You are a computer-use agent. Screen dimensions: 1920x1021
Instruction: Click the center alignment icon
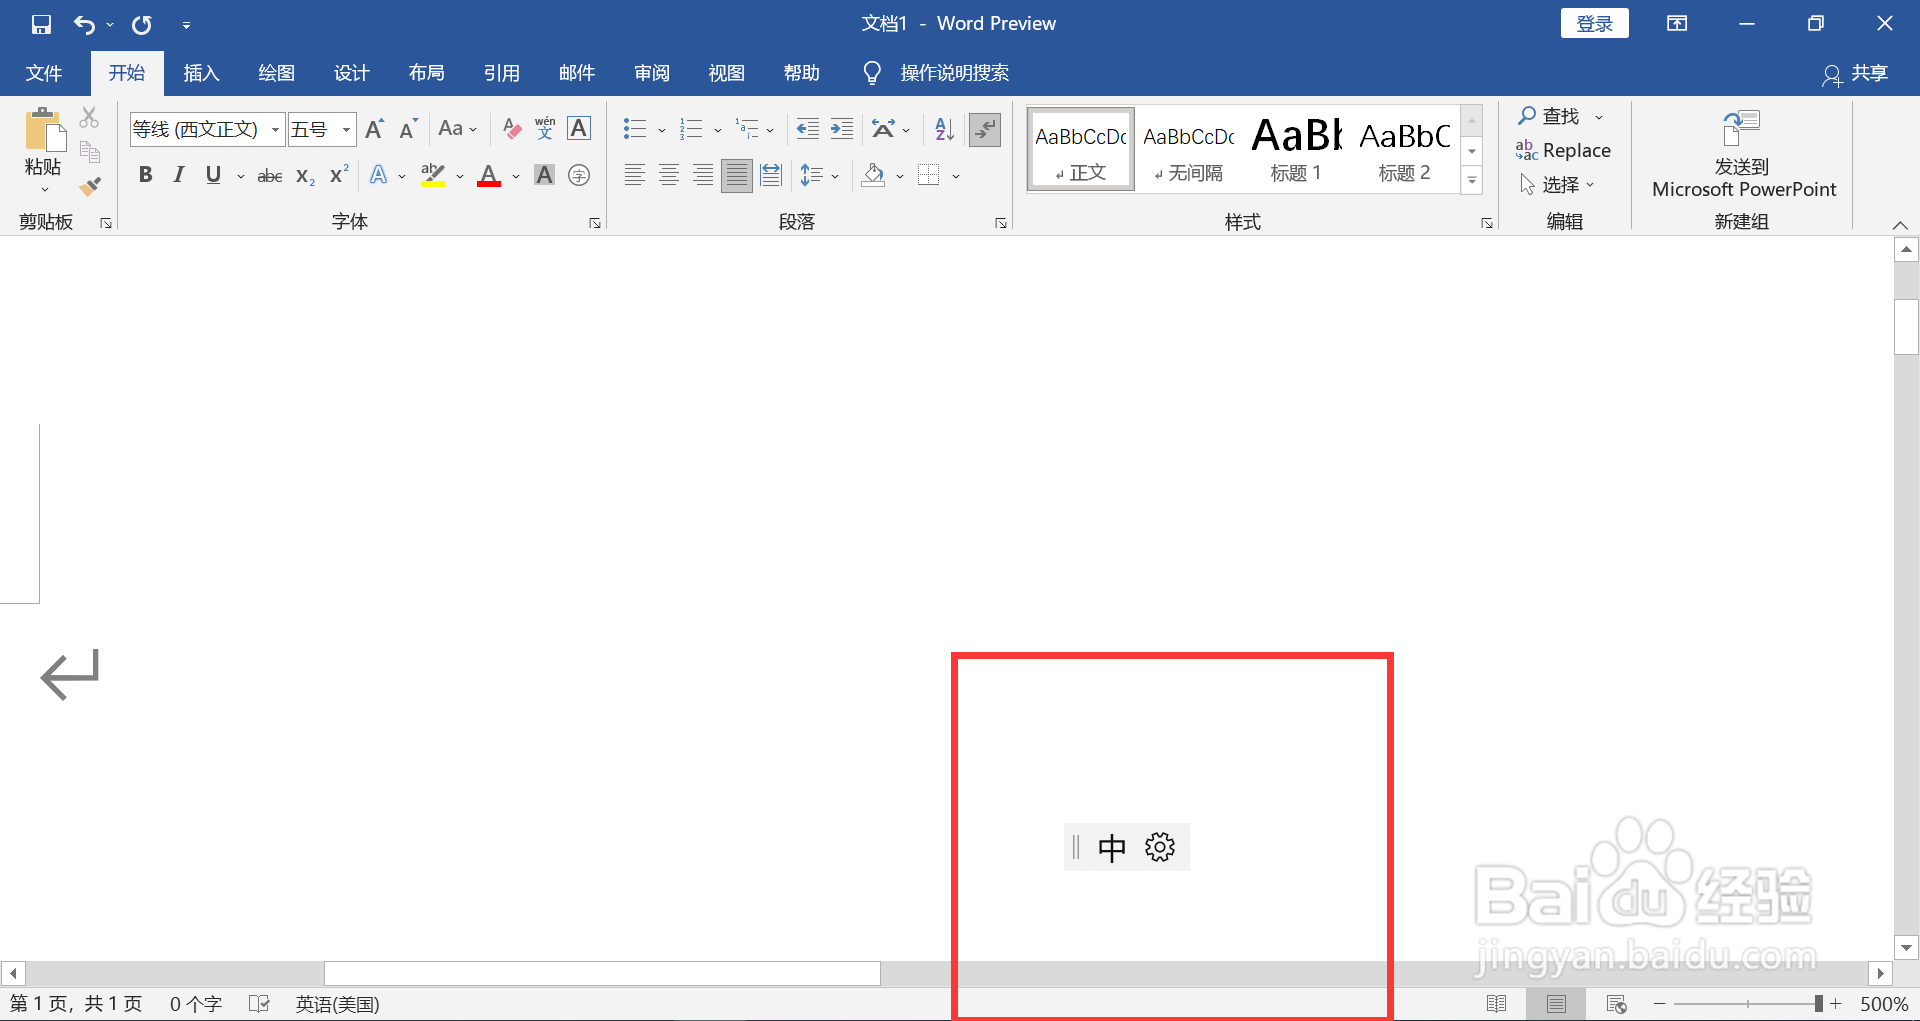point(668,175)
